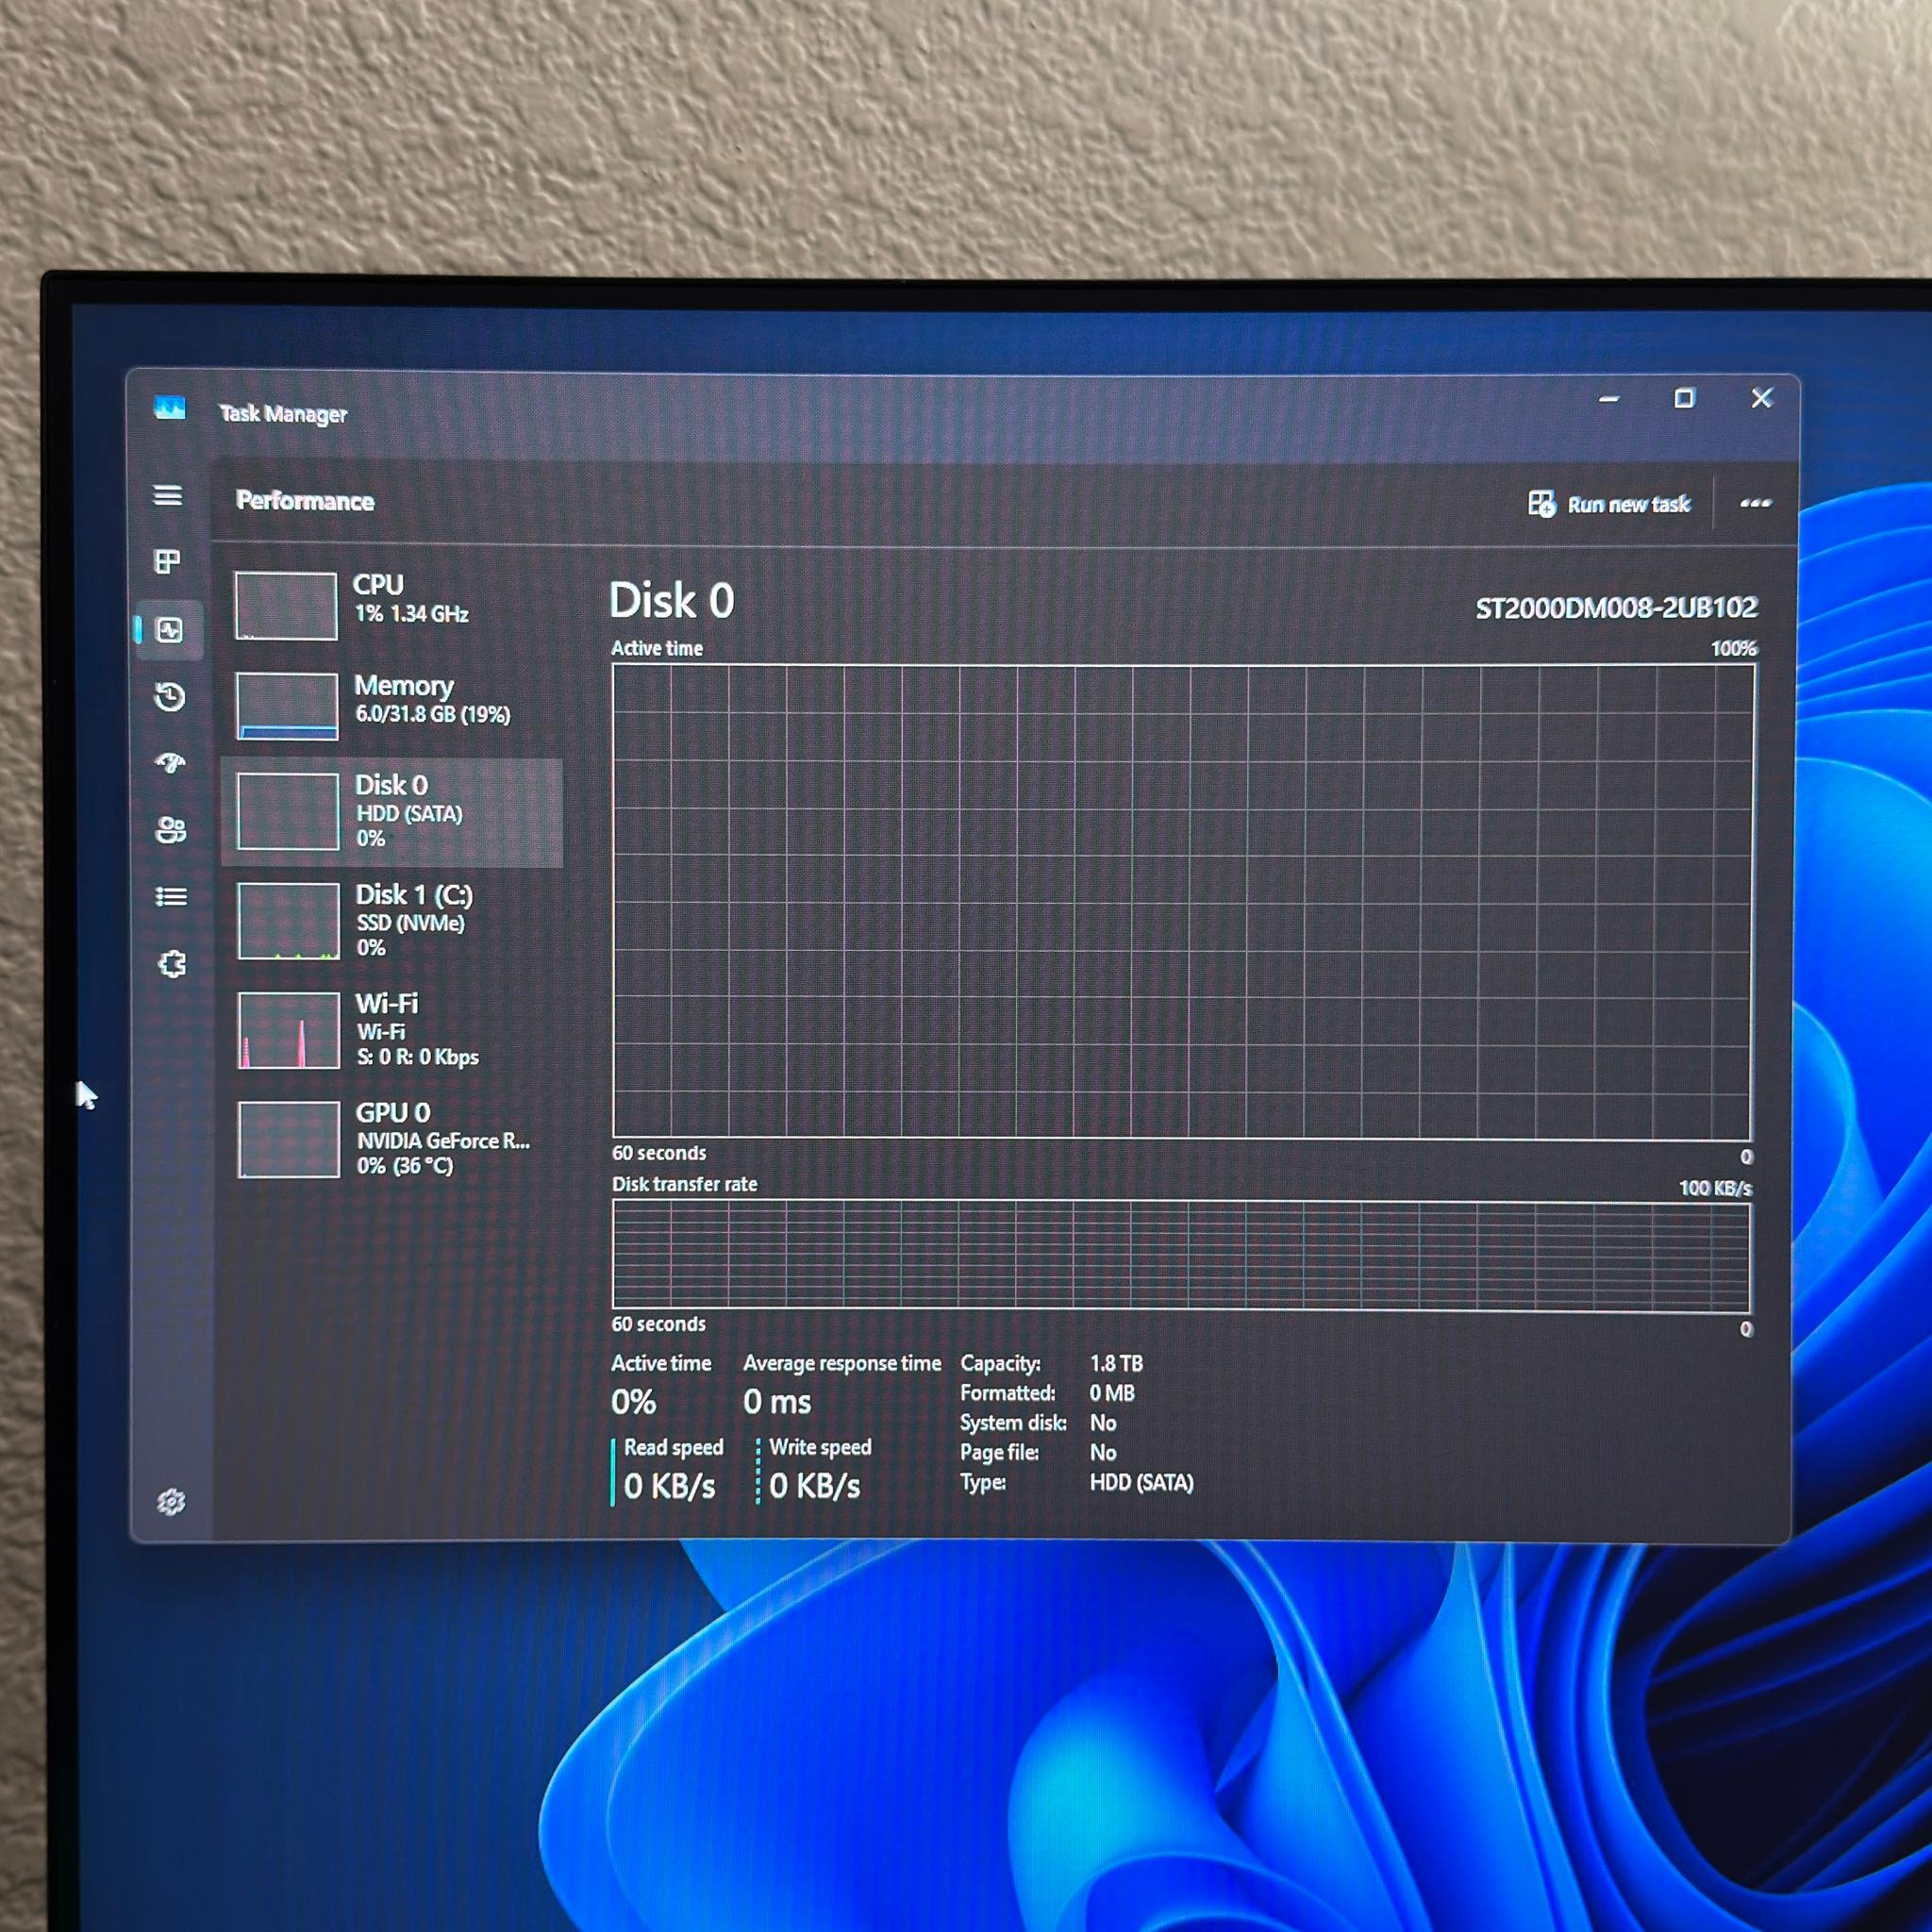Select Disk 1 (C:) SSD entry

(x=392, y=921)
